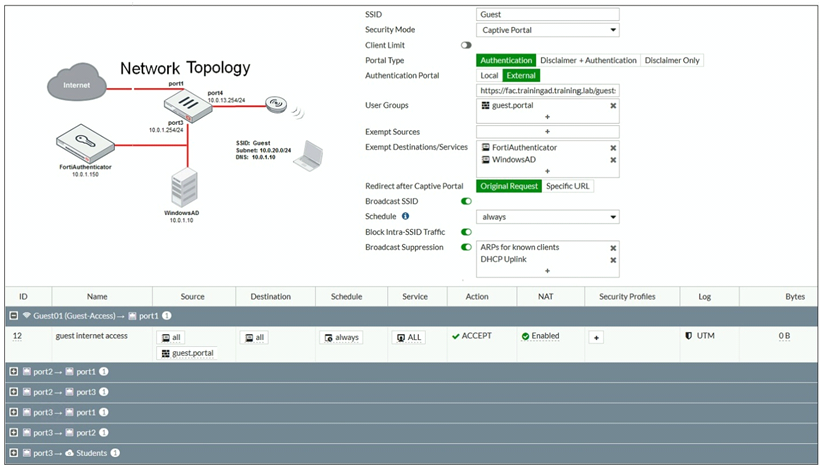Remove ARPs for known clients entry
The width and height of the screenshot is (821, 467).
tap(612, 247)
